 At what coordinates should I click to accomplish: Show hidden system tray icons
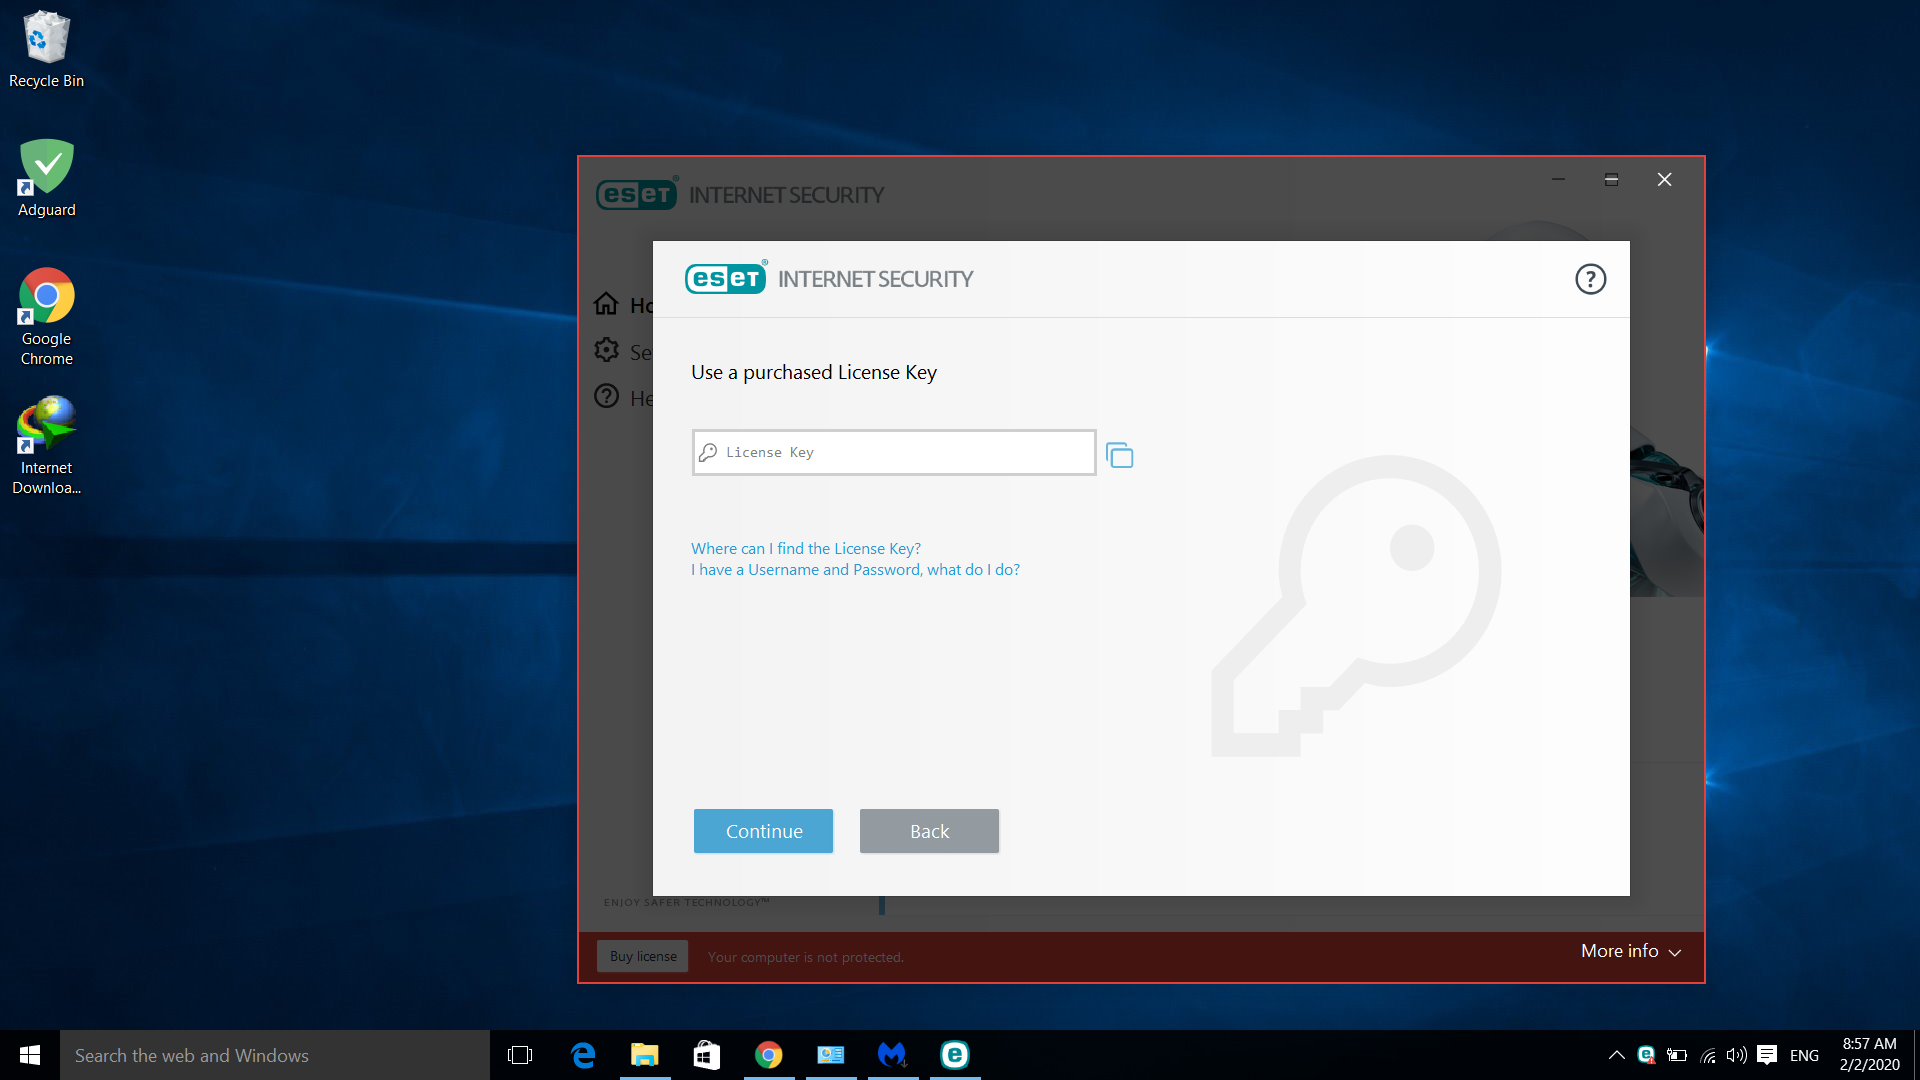1616,1055
